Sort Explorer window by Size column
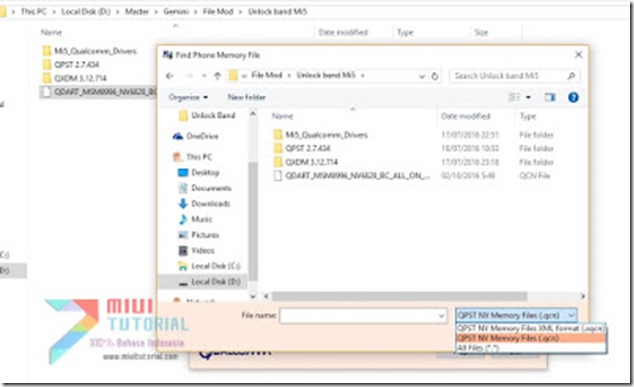This screenshot has width=634, height=387. 481,33
